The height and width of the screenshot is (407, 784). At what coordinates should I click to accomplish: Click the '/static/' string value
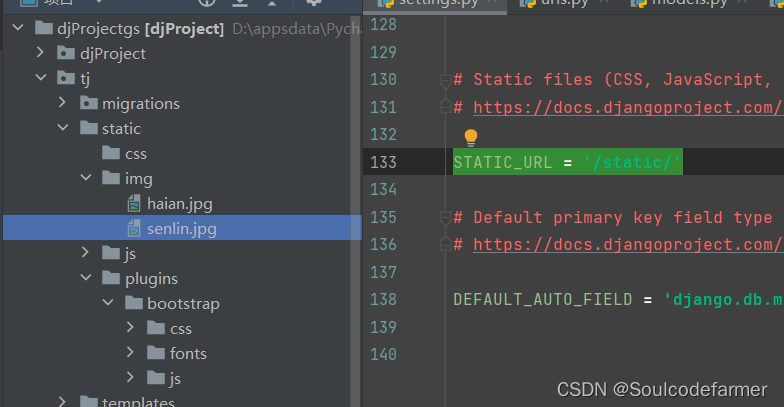(632, 162)
